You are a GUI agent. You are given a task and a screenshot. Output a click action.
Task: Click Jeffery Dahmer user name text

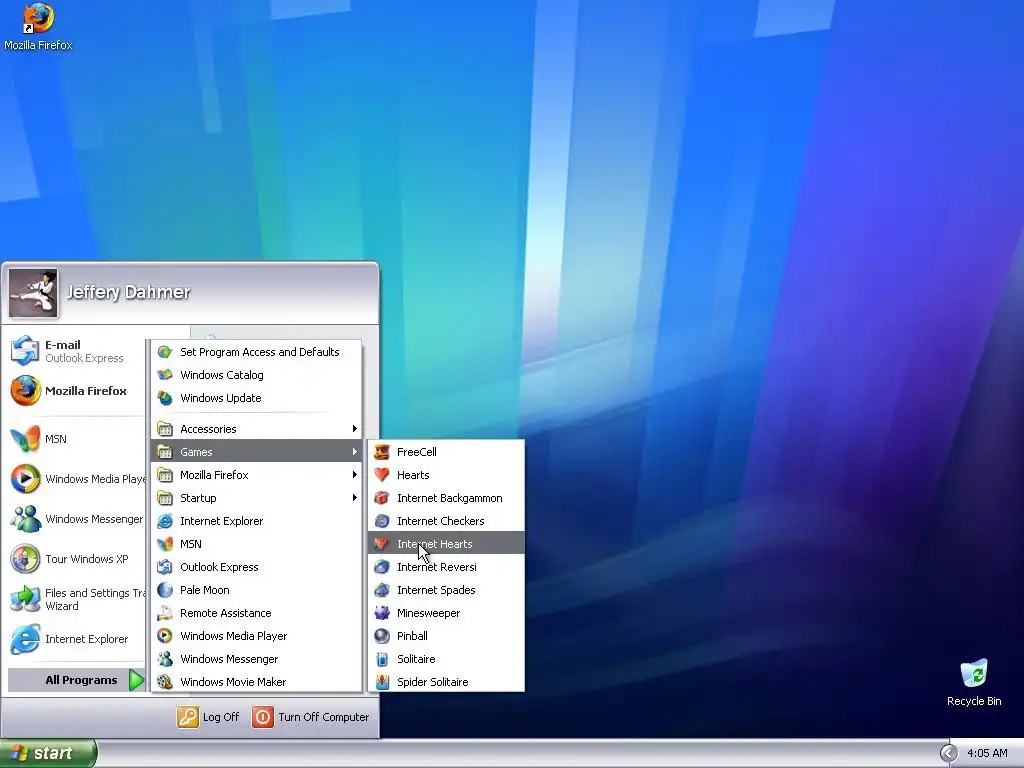(128, 292)
